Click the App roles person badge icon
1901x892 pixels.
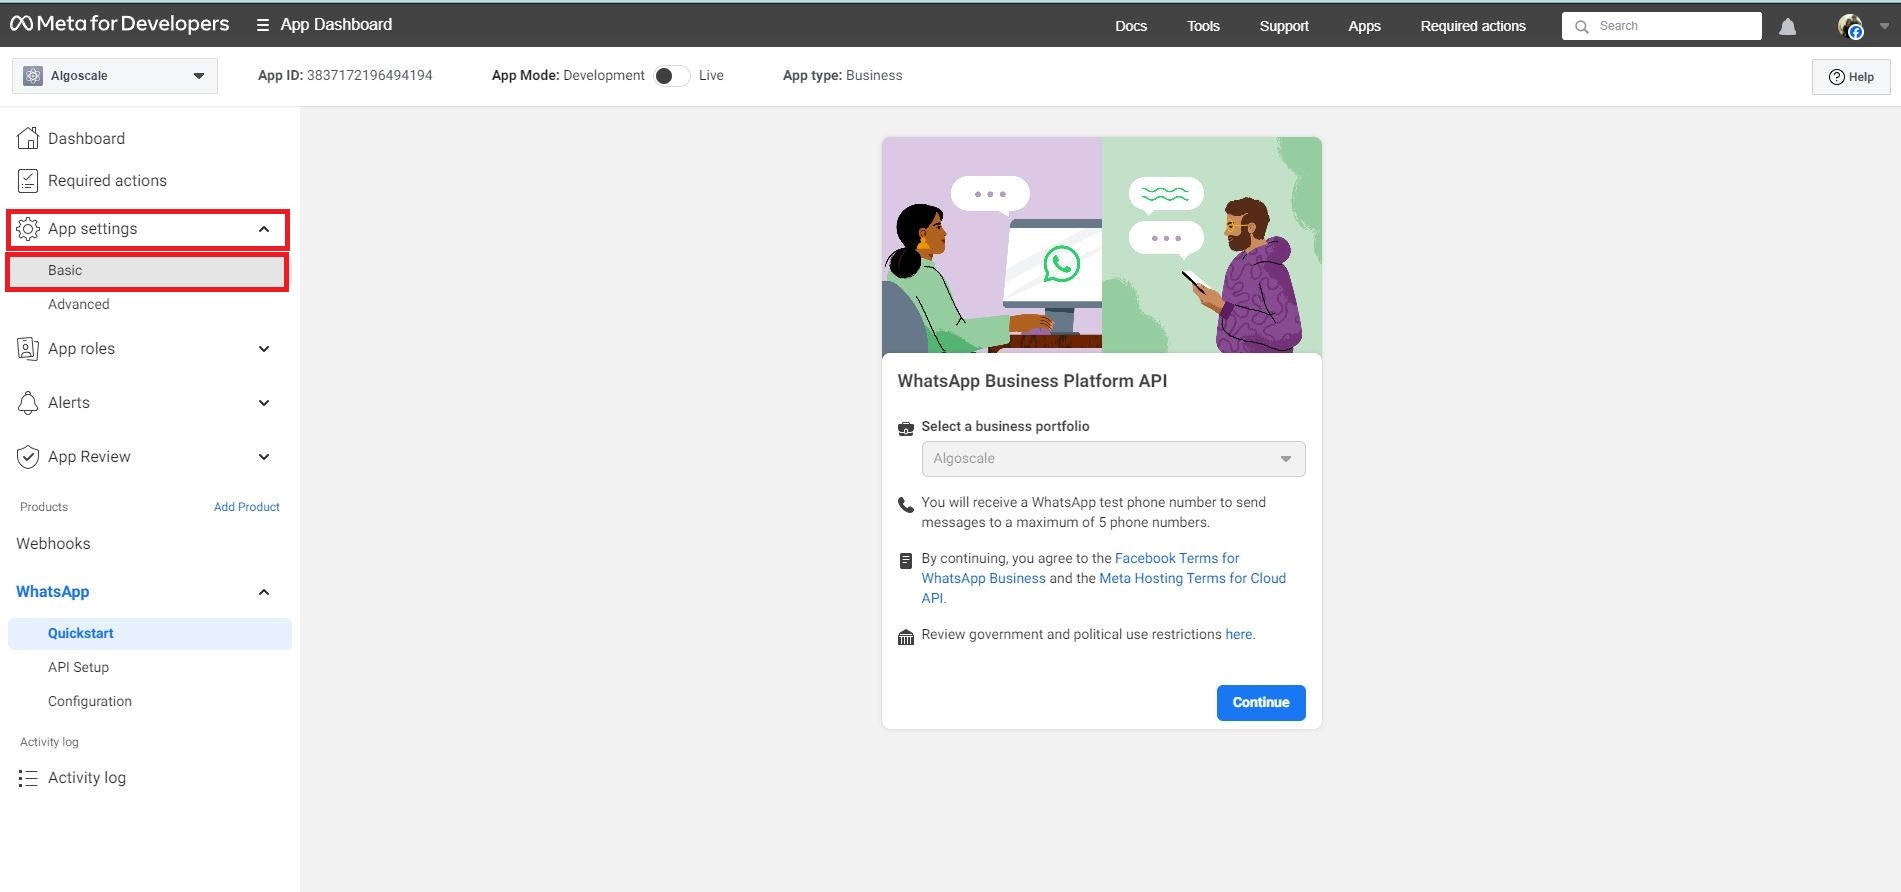click(28, 349)
